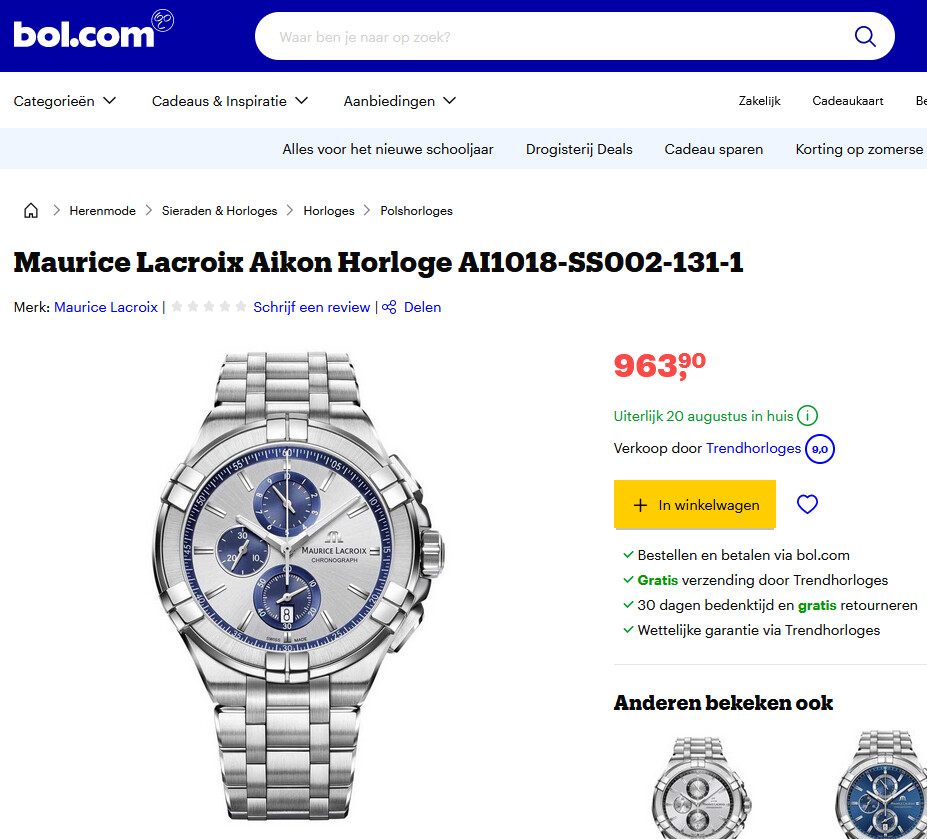Add the watch to your wishlist with the heart icon
The height and width of the screenshot is (839, 927).
point(807,504)
